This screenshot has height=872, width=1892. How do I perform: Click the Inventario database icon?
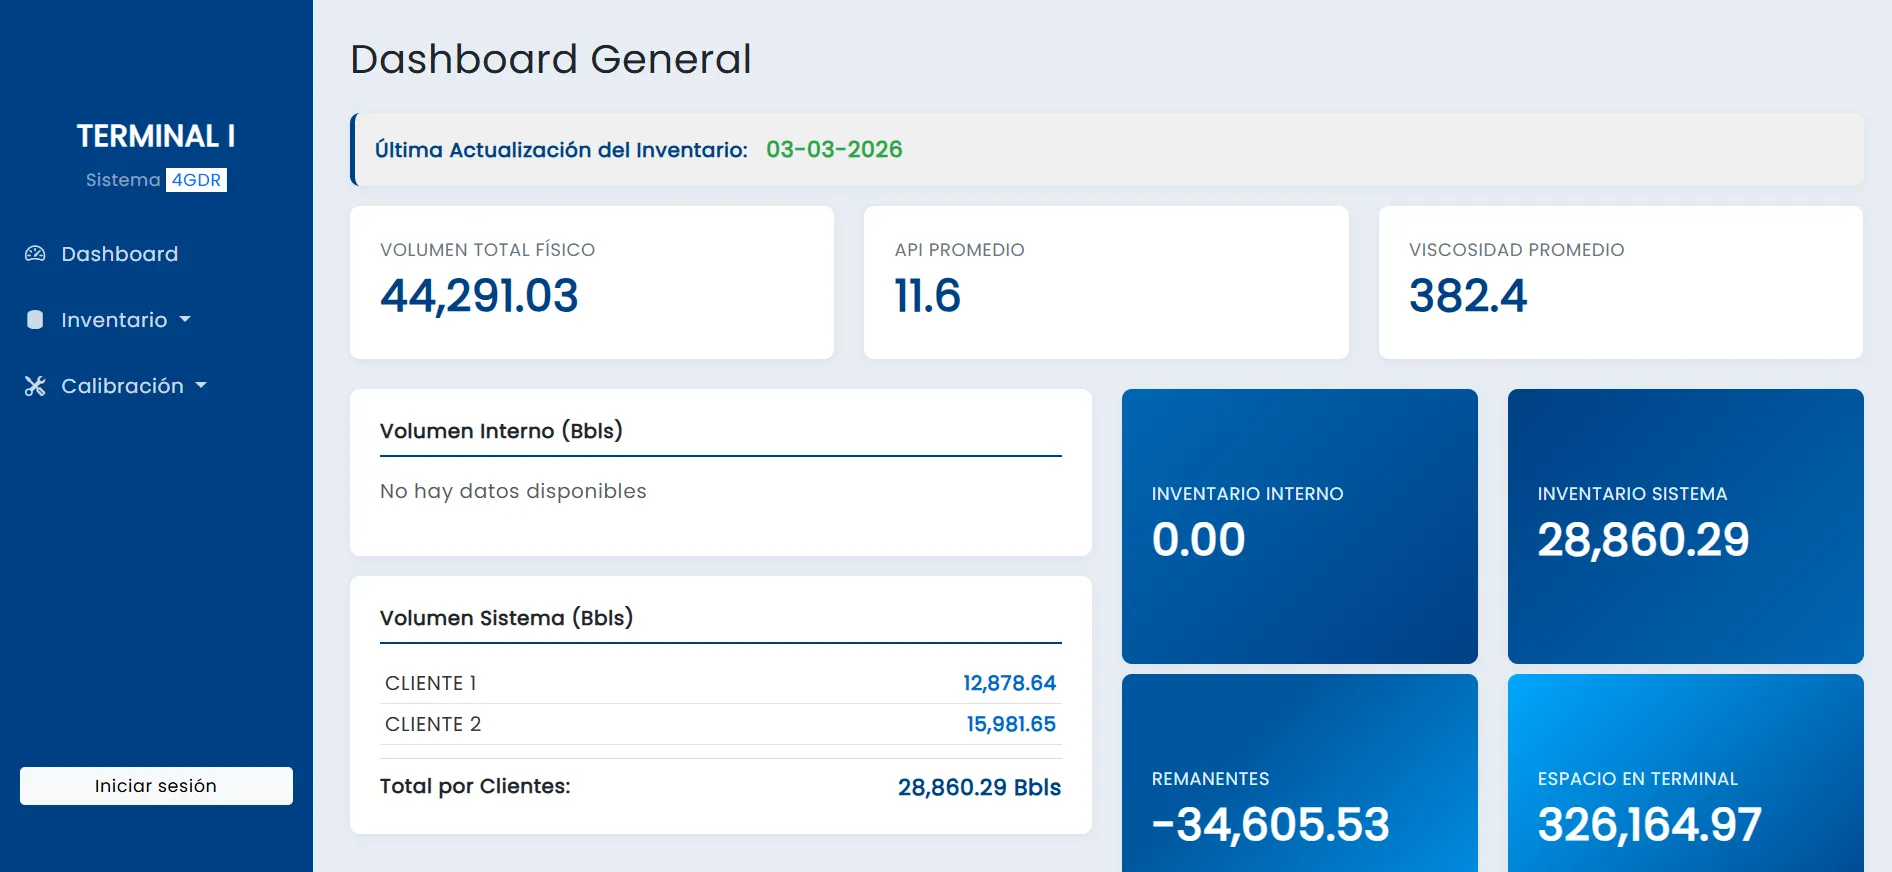35,320
